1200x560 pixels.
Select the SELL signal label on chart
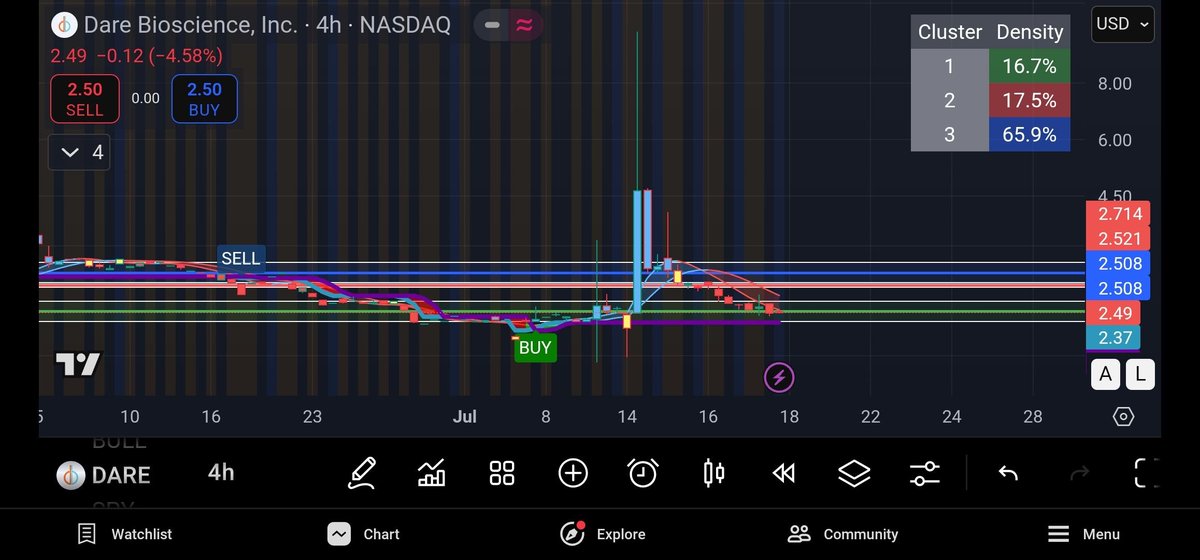(x=240, y=258)
